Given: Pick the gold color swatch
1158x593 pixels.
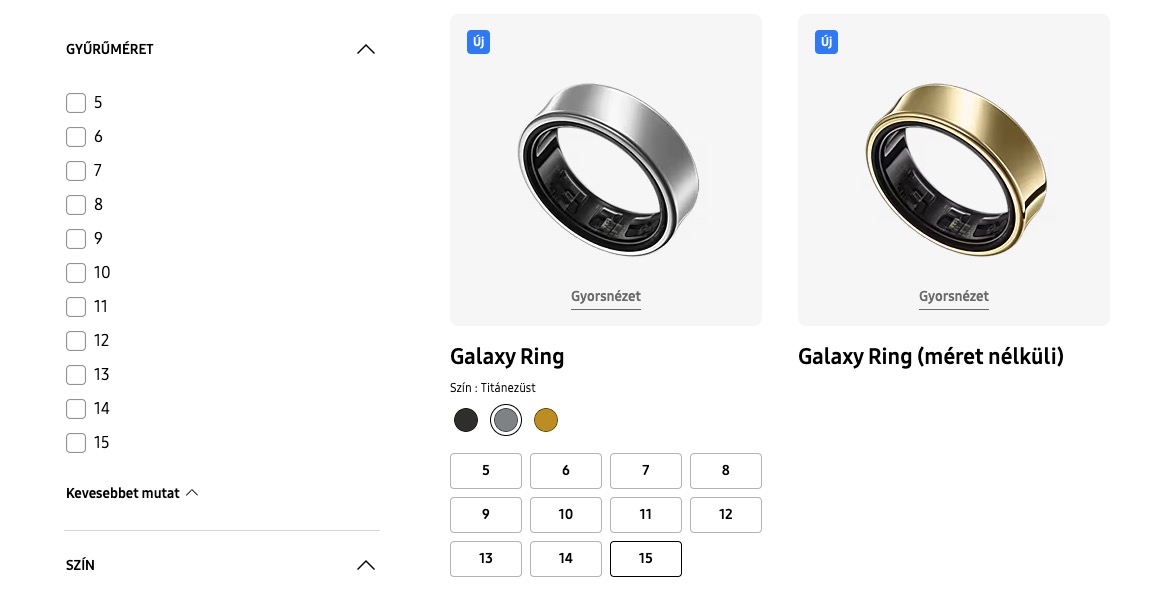Looking at the screenshot, I should pyautogui.click(x=545, y=421).
